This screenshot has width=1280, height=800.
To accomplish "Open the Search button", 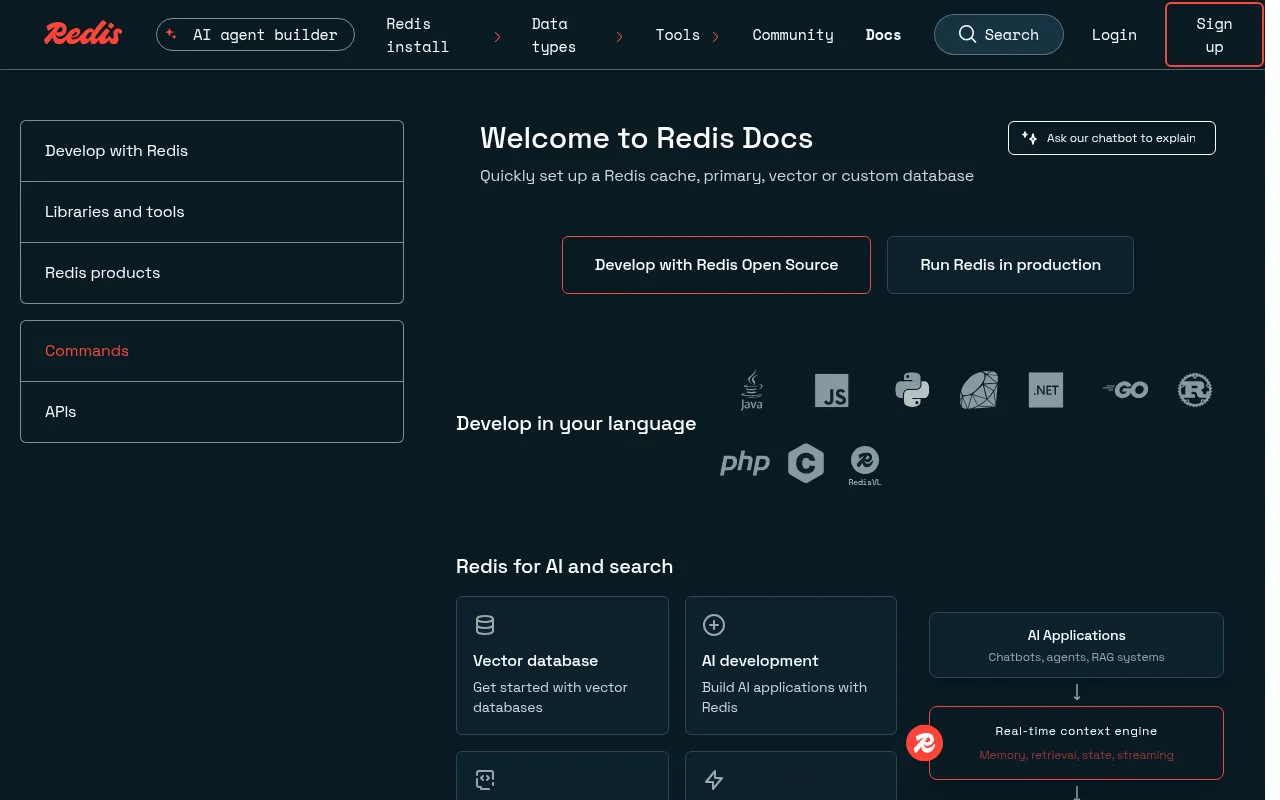I will pos(999,34).
